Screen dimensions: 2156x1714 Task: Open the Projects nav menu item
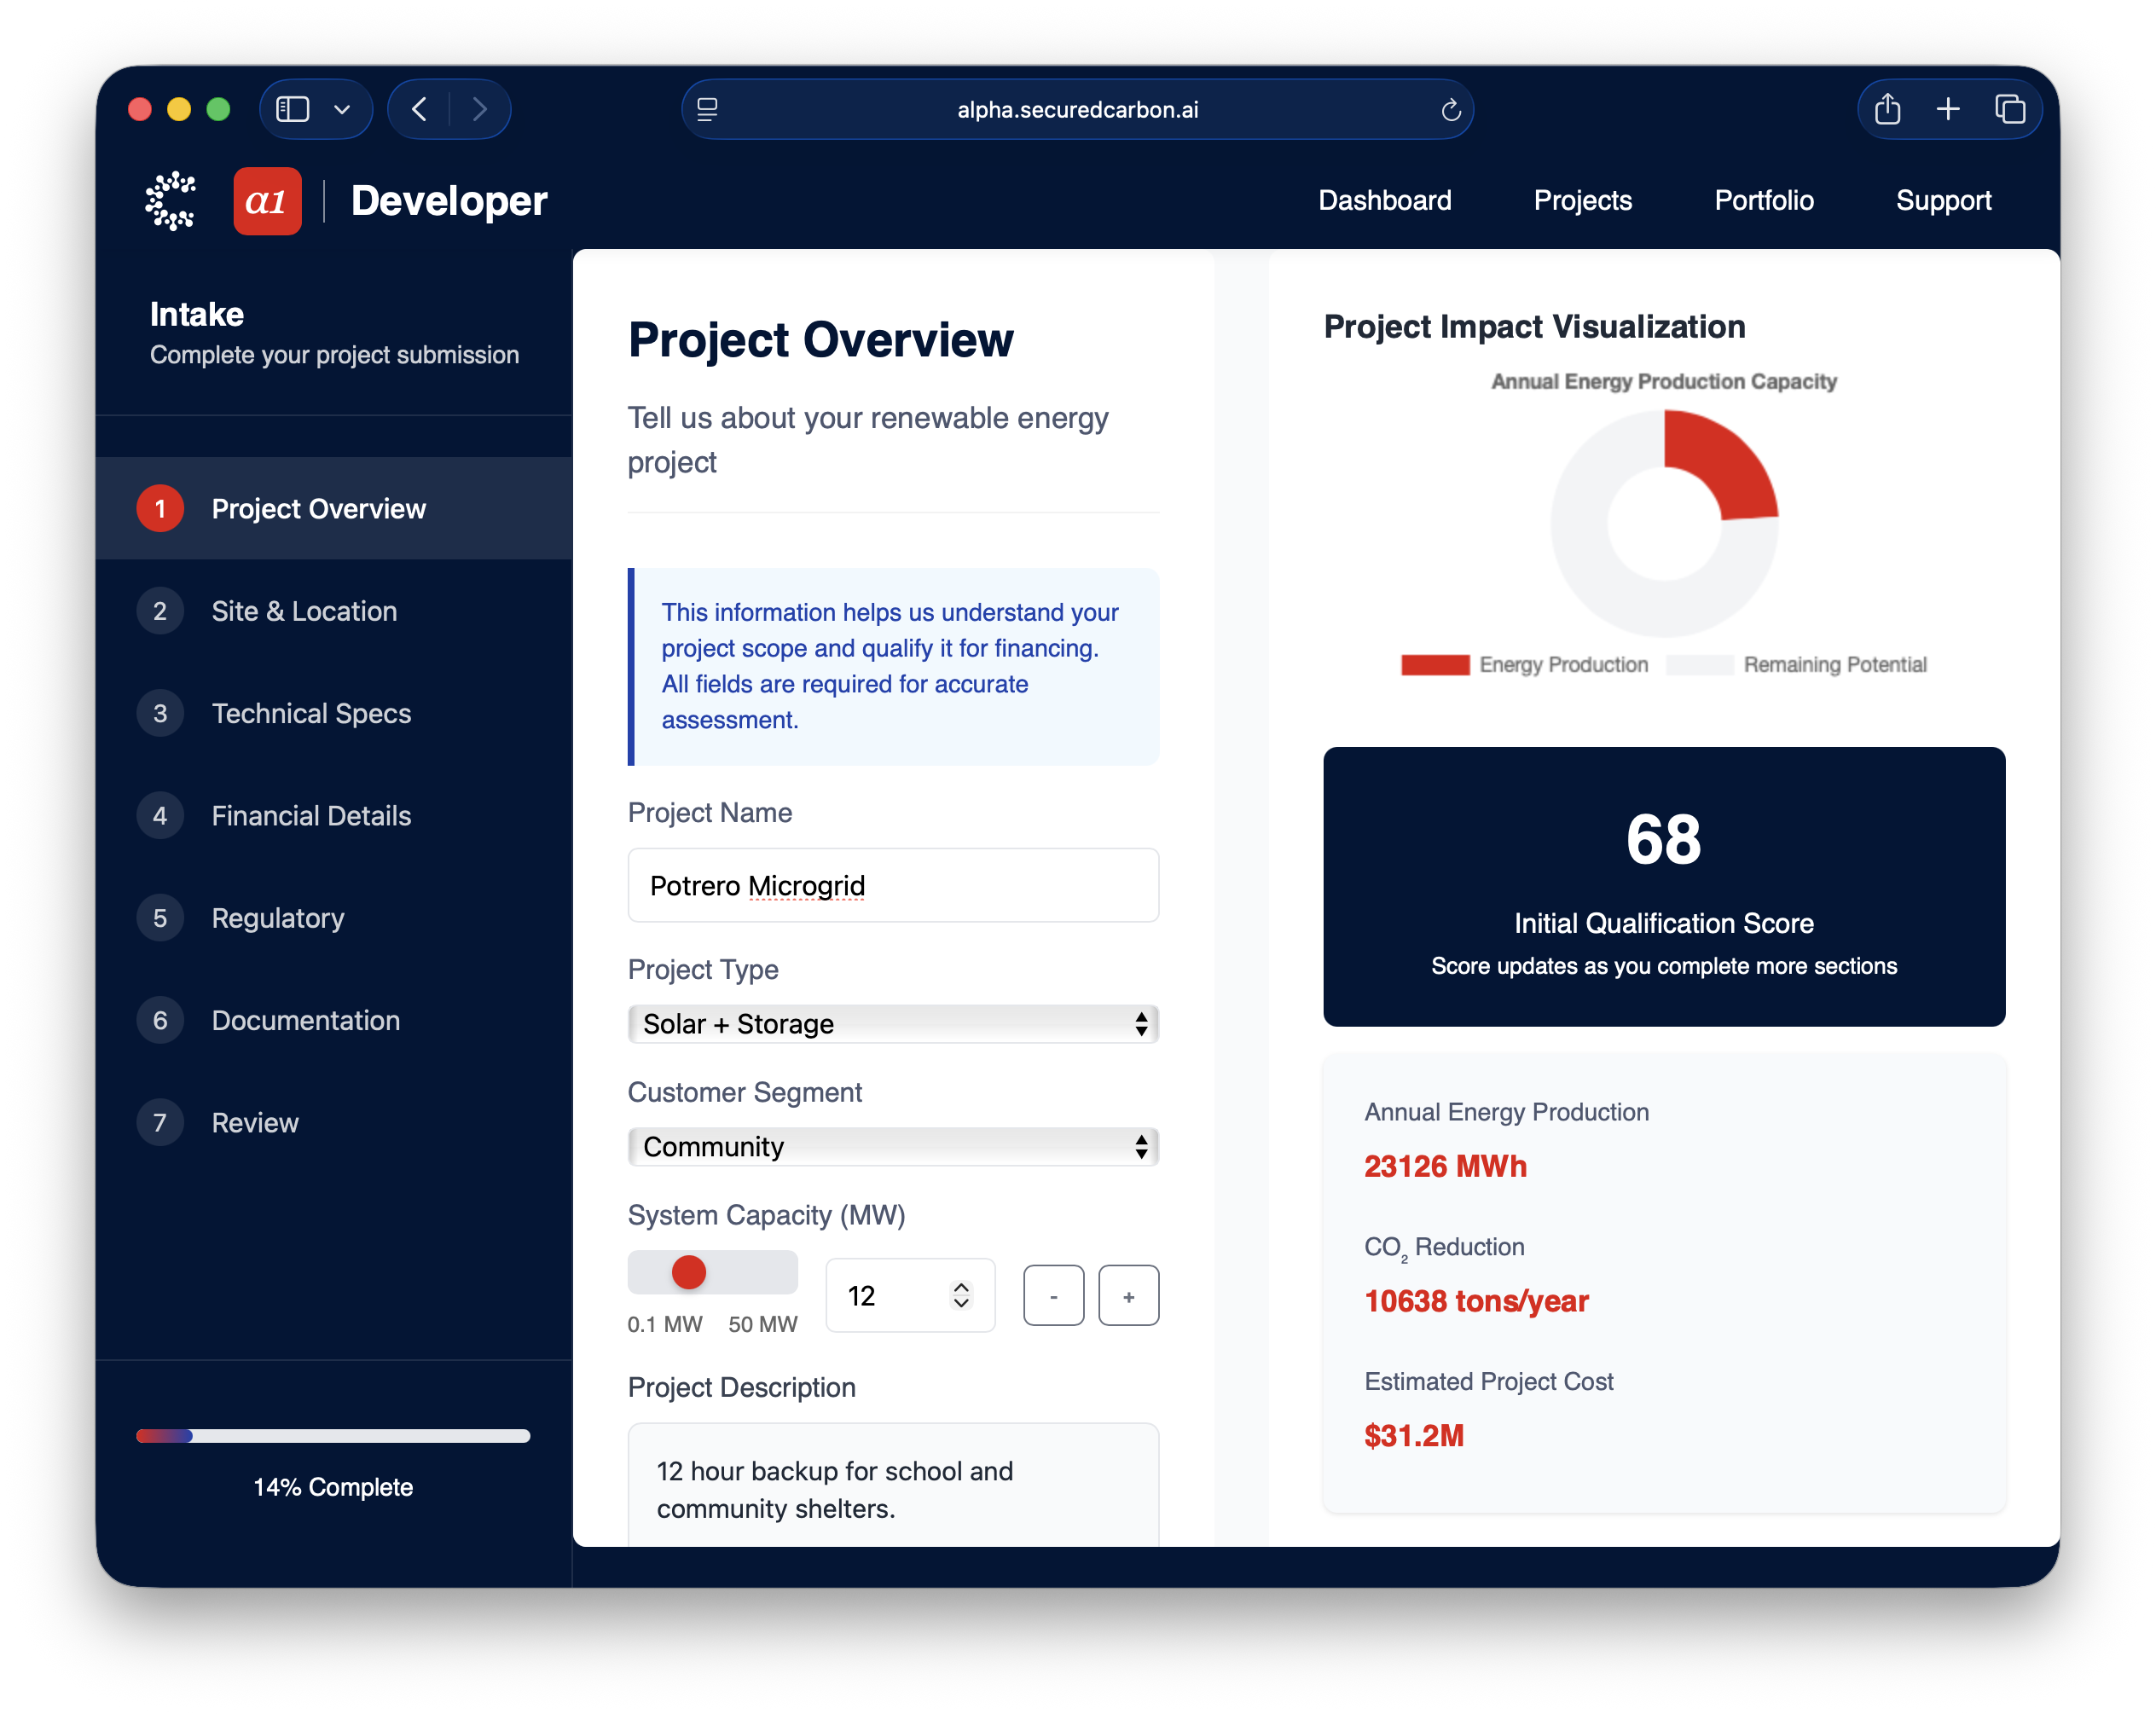tap(1582, 201)
